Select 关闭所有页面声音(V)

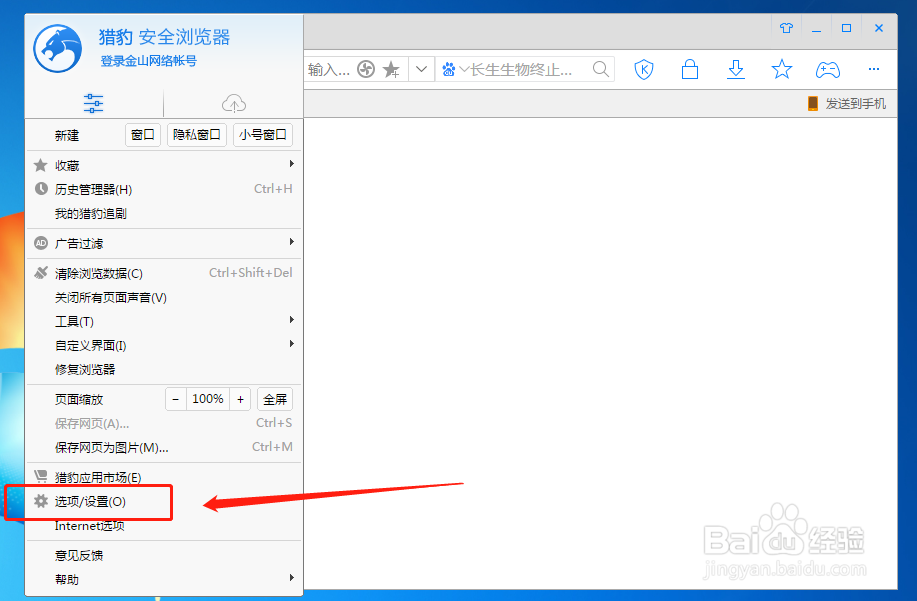click(x=164, y=298)
